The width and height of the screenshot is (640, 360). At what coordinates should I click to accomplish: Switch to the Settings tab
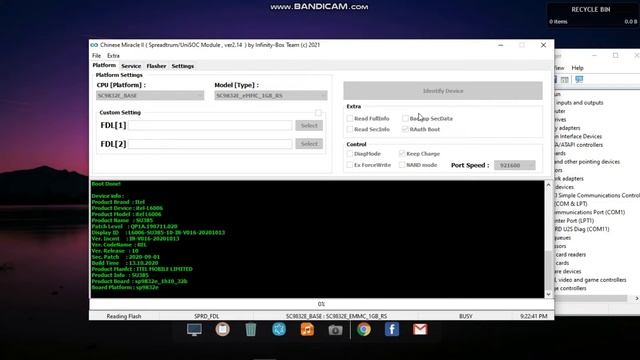point(182,66)
